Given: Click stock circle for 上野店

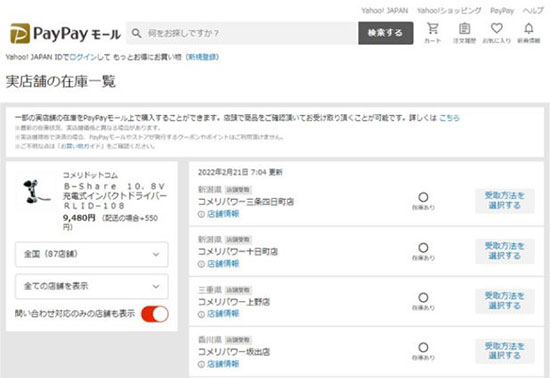Looking at the screenshot, I should [x=423, y=297].
